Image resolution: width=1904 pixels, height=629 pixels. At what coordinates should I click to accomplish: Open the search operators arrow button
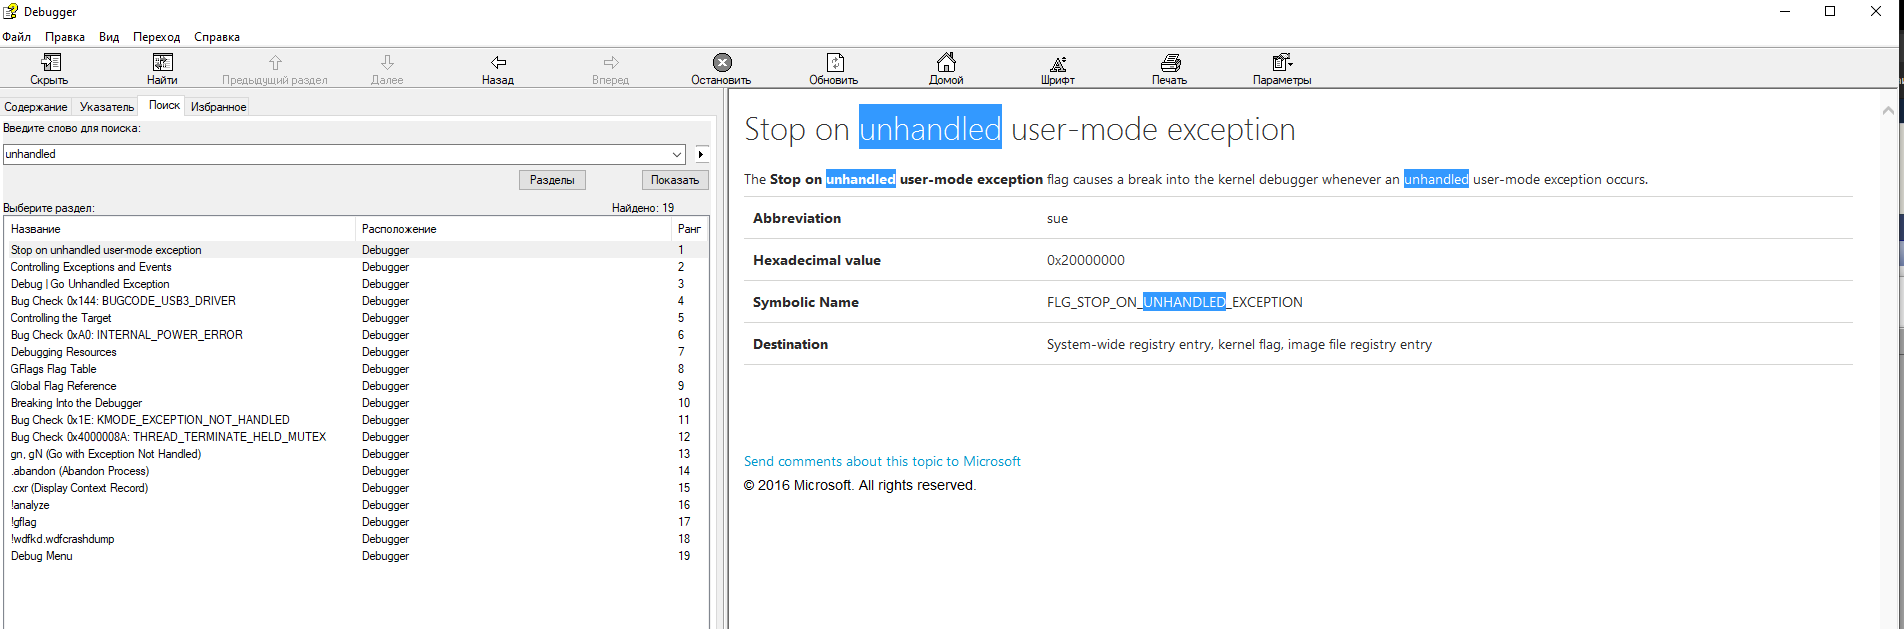tap(701, 154)
